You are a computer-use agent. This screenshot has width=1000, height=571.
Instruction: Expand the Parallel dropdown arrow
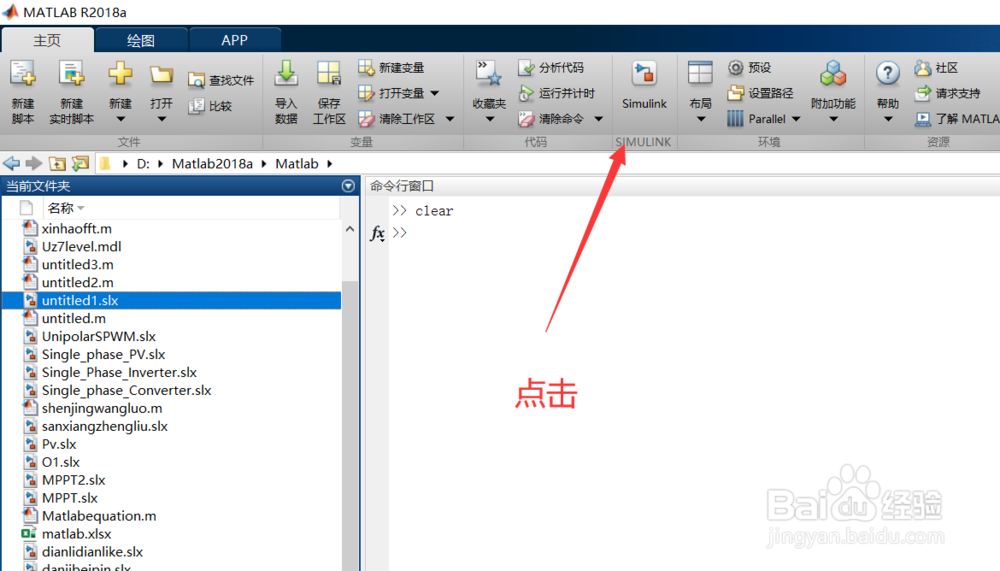(796, 119)
